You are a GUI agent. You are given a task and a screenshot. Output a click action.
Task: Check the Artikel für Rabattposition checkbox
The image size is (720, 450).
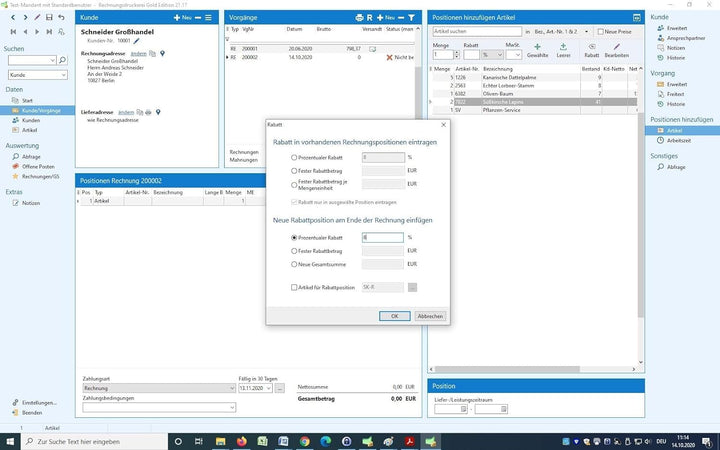click(x=293, y=287)
